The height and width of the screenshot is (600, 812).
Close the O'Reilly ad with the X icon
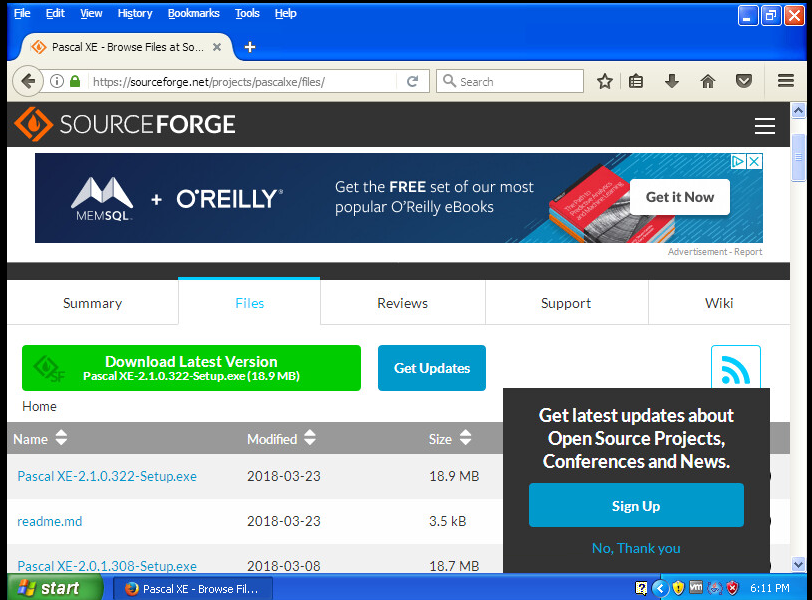pyautogui.click(x=755, y=162)
